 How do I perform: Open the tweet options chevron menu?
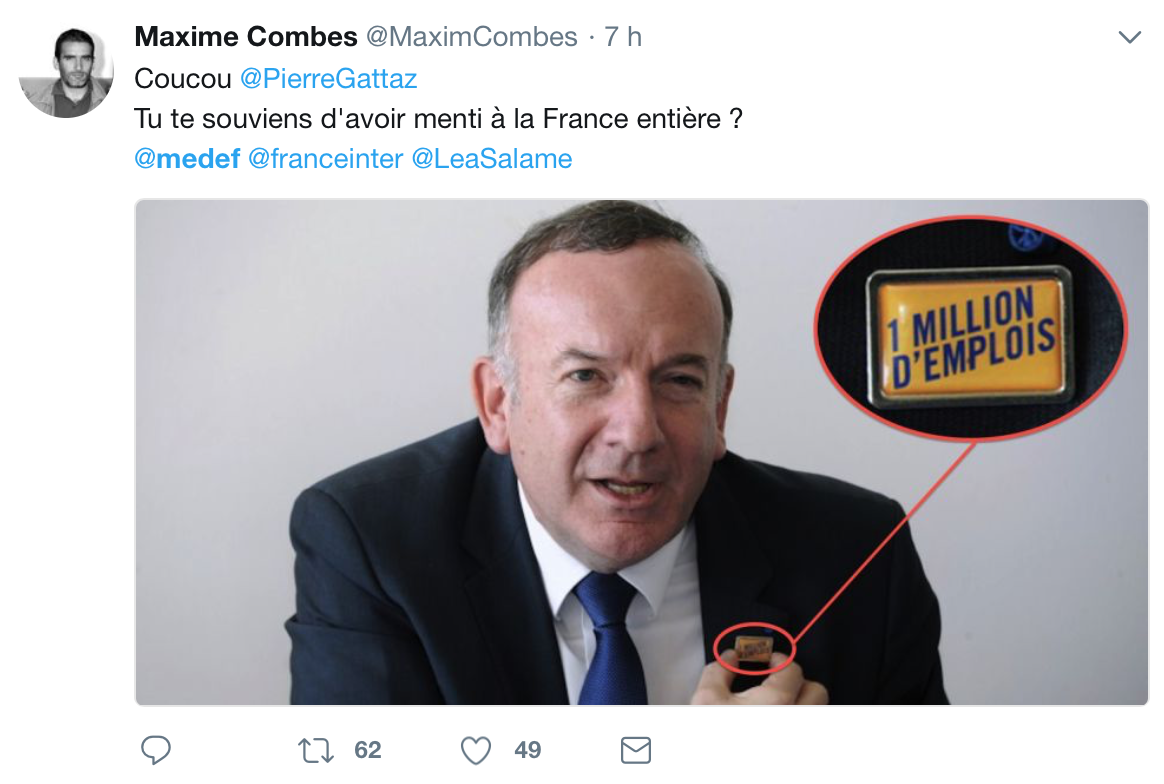tap(1129, 38)
